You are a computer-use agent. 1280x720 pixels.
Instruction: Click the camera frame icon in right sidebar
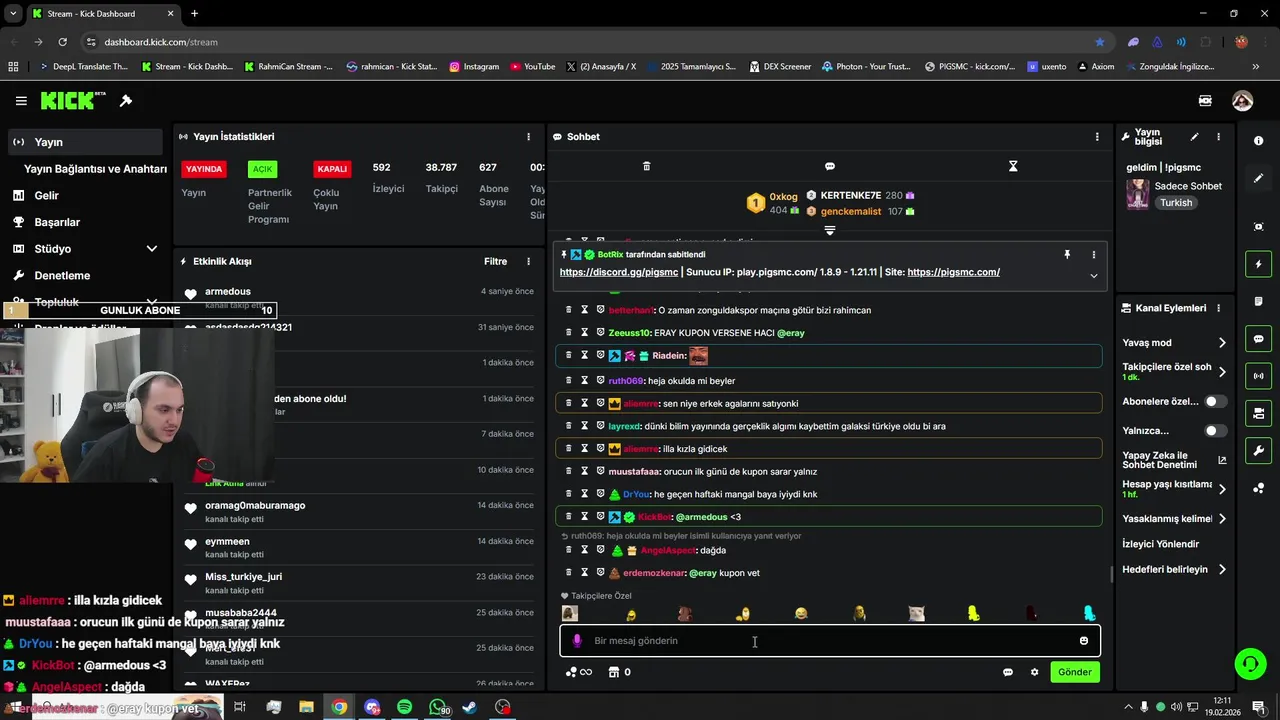tap(1258, 227)
